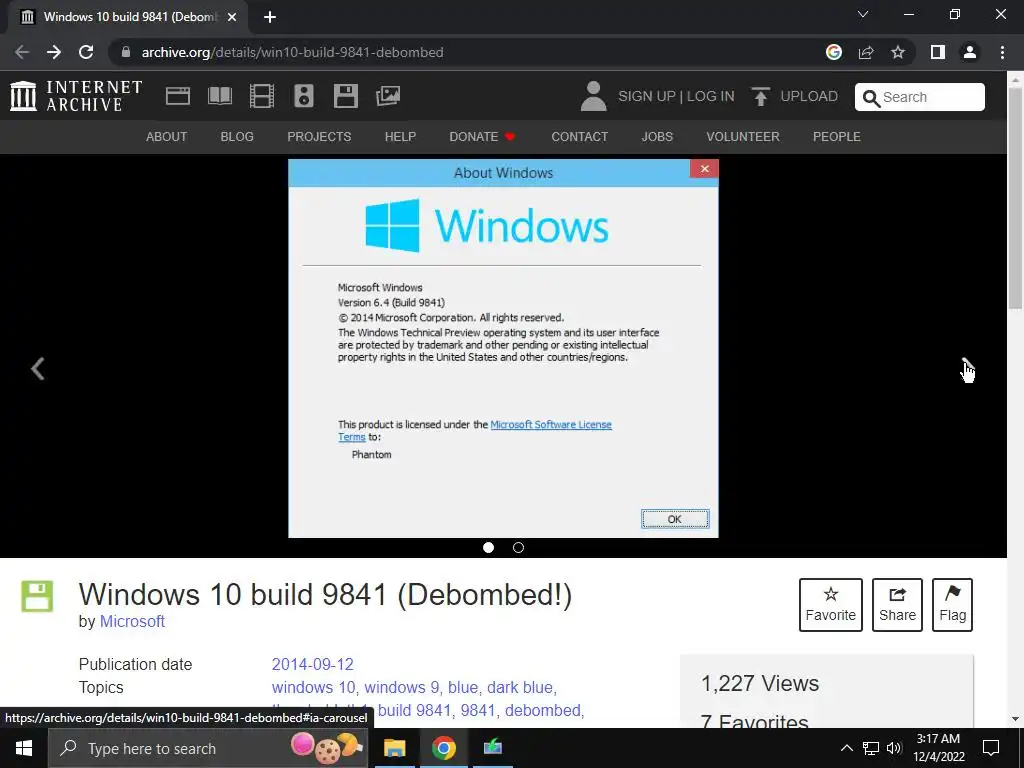
Task: Open the Windows Start menu
Action: point(24,748)
